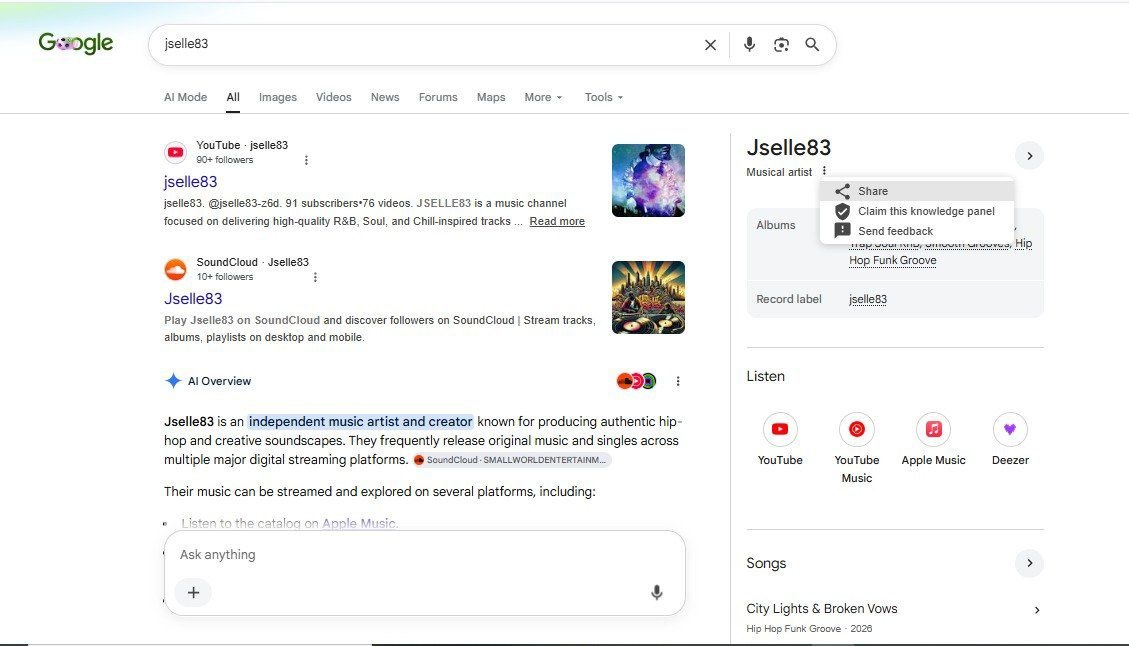1129x646 pixels.
Task: Expand the Songs section arrow
Action: point(1030,563)
